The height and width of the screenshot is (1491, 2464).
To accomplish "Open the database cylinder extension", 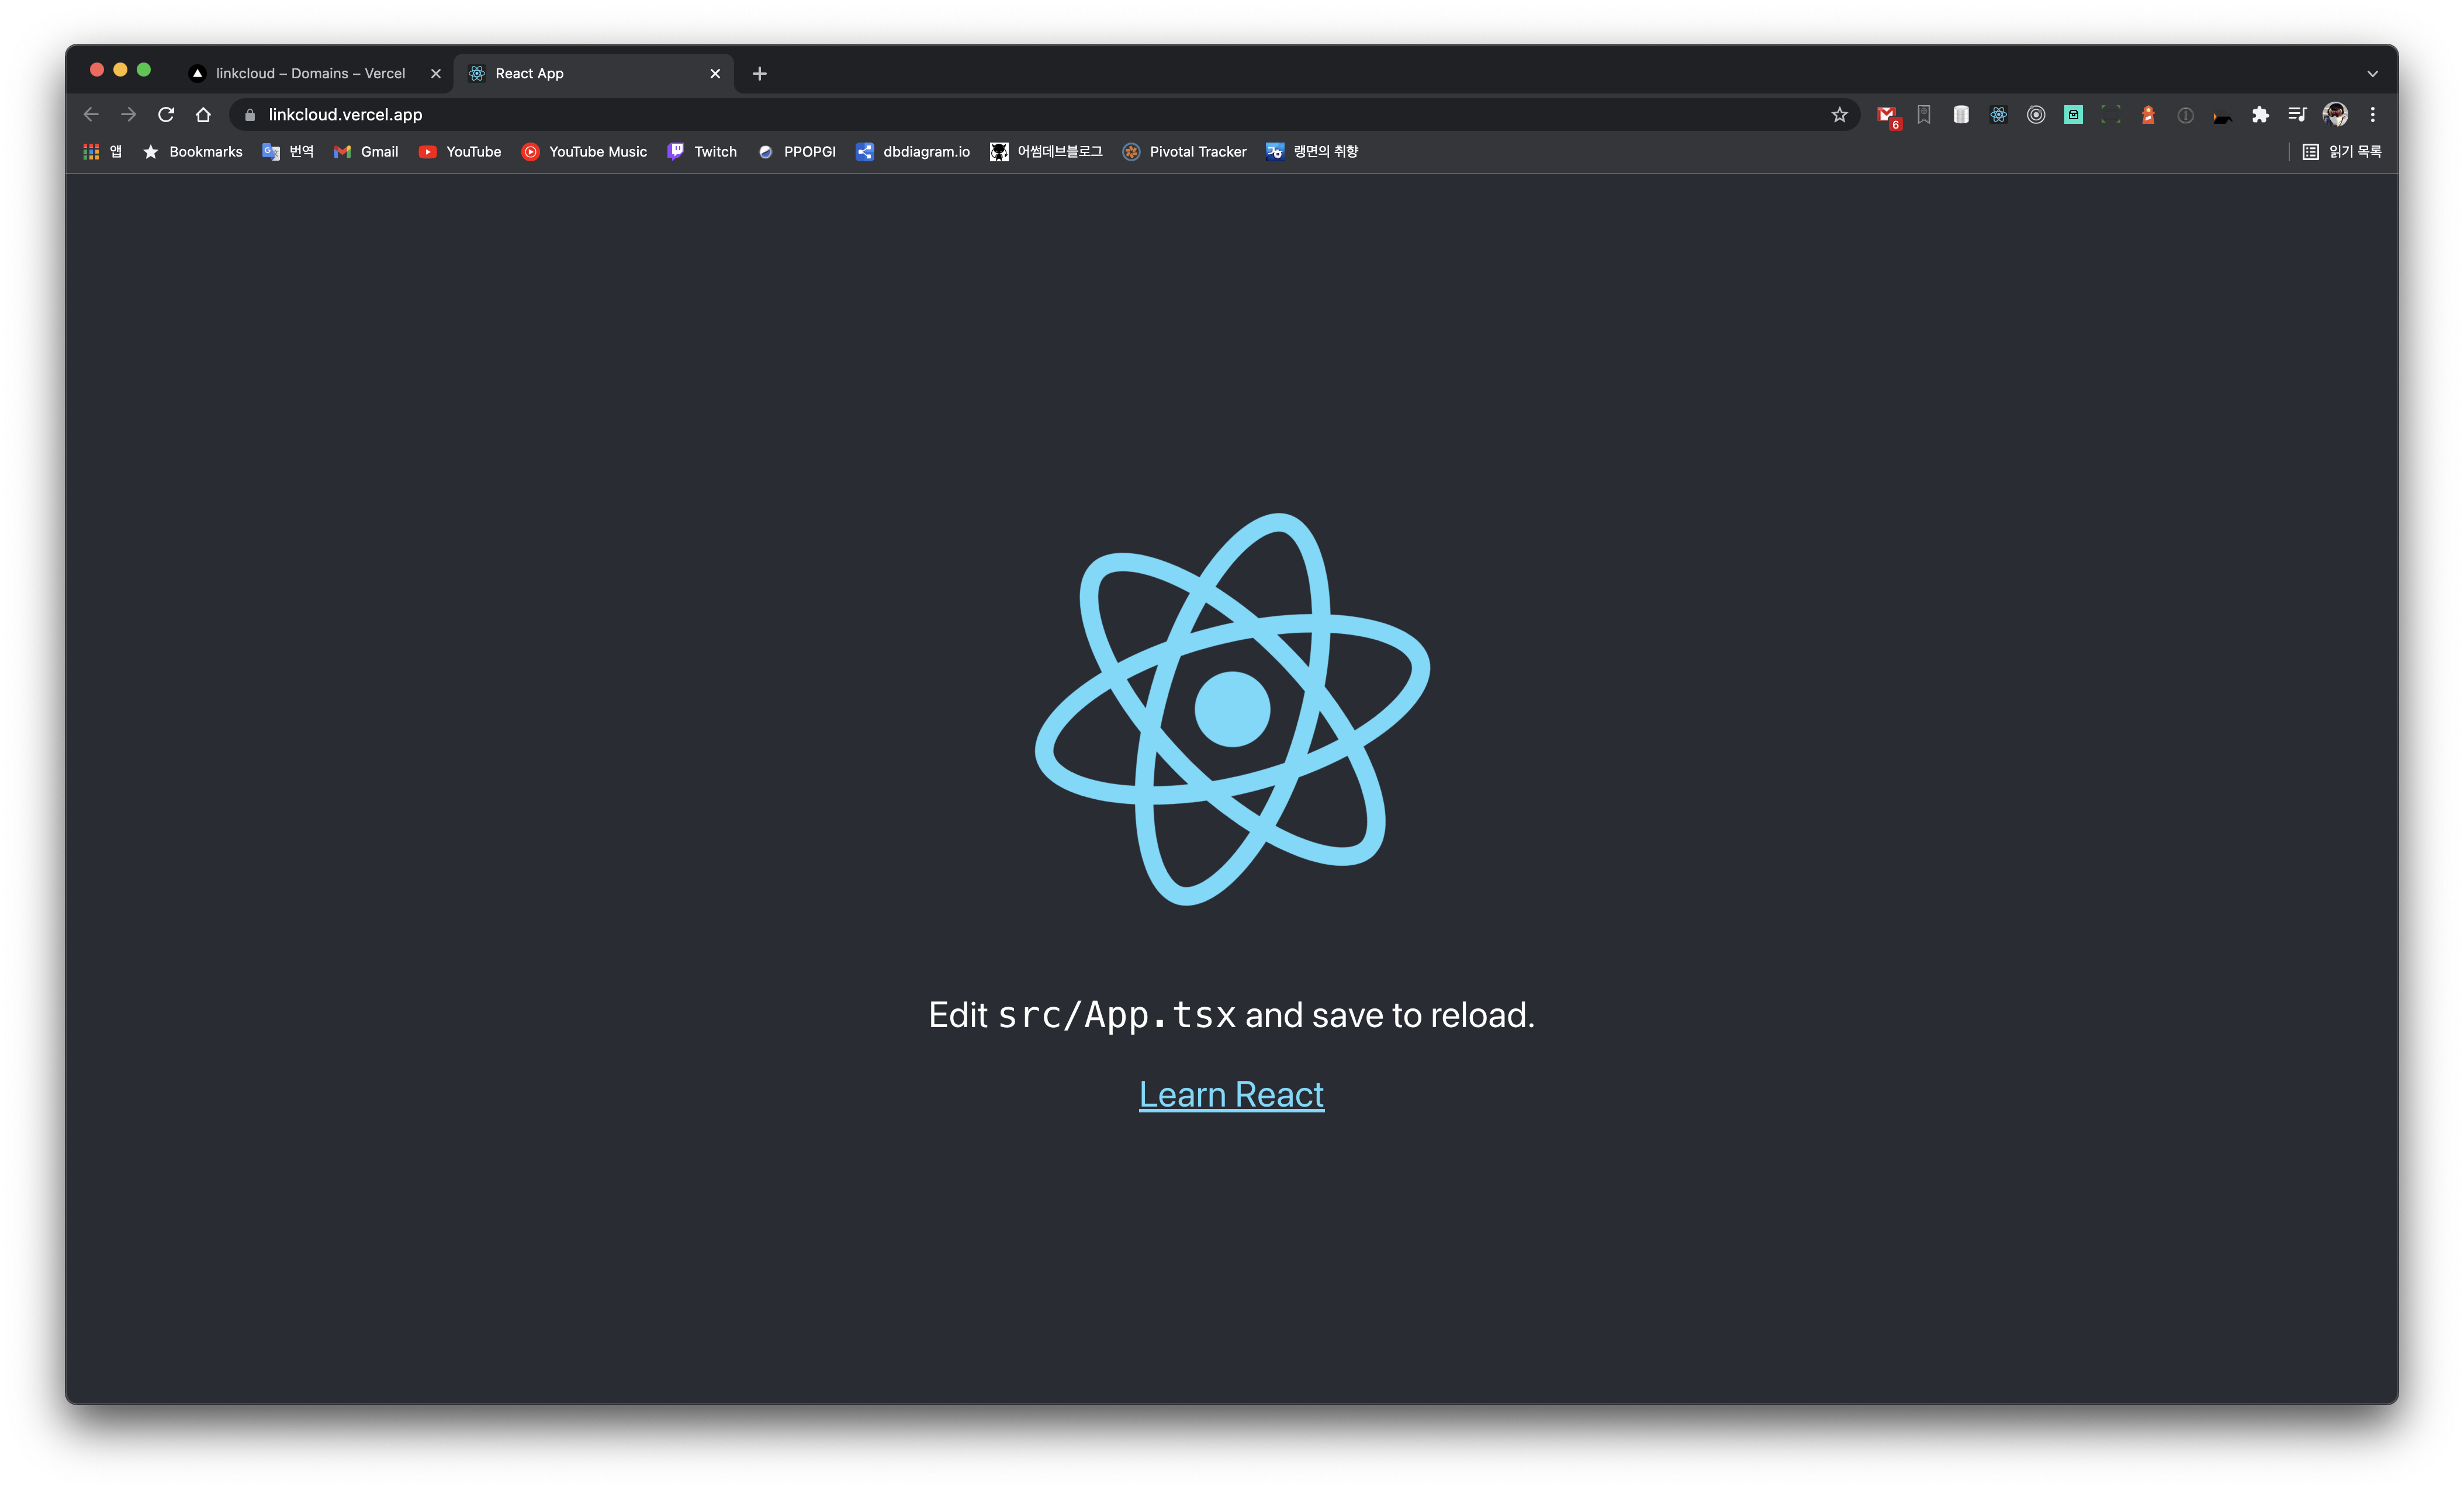I will (x=1961, y=115).
